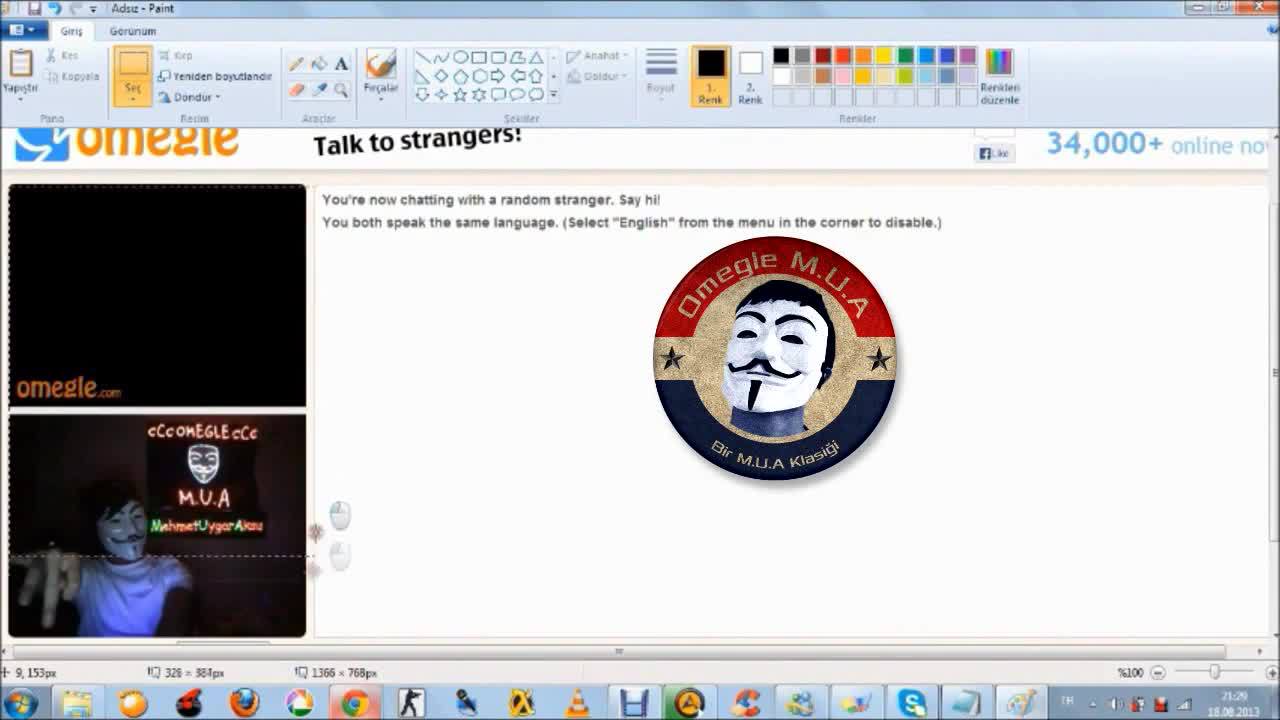Viewport: 1280px width, 720px height.
Task: Open Google Chrome from the taskbar
Action: (x=354, y=703)
